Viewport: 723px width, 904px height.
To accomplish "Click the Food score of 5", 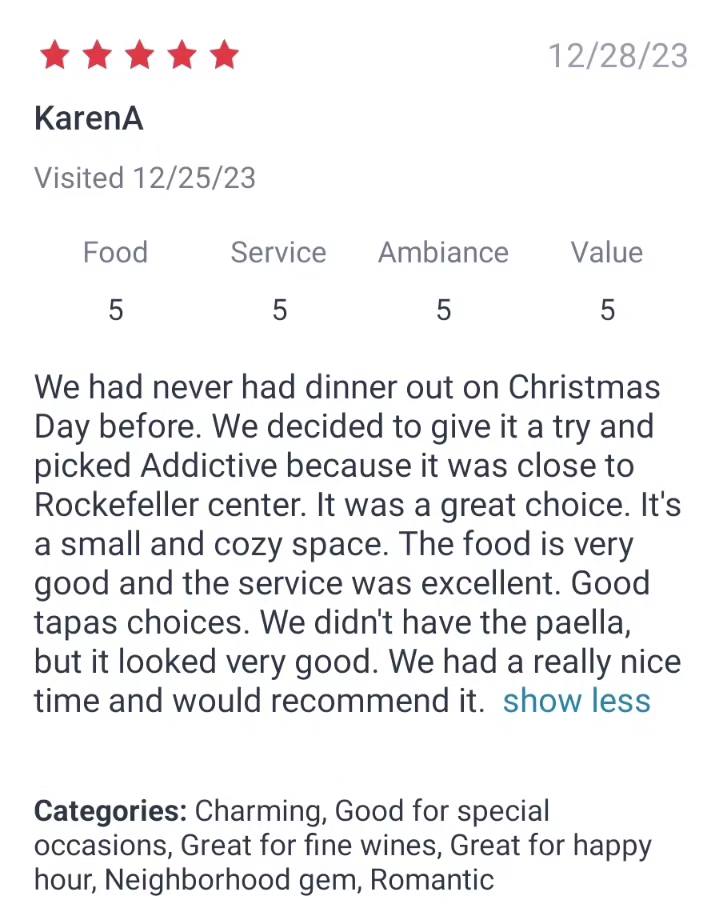I will click(115, 311).
